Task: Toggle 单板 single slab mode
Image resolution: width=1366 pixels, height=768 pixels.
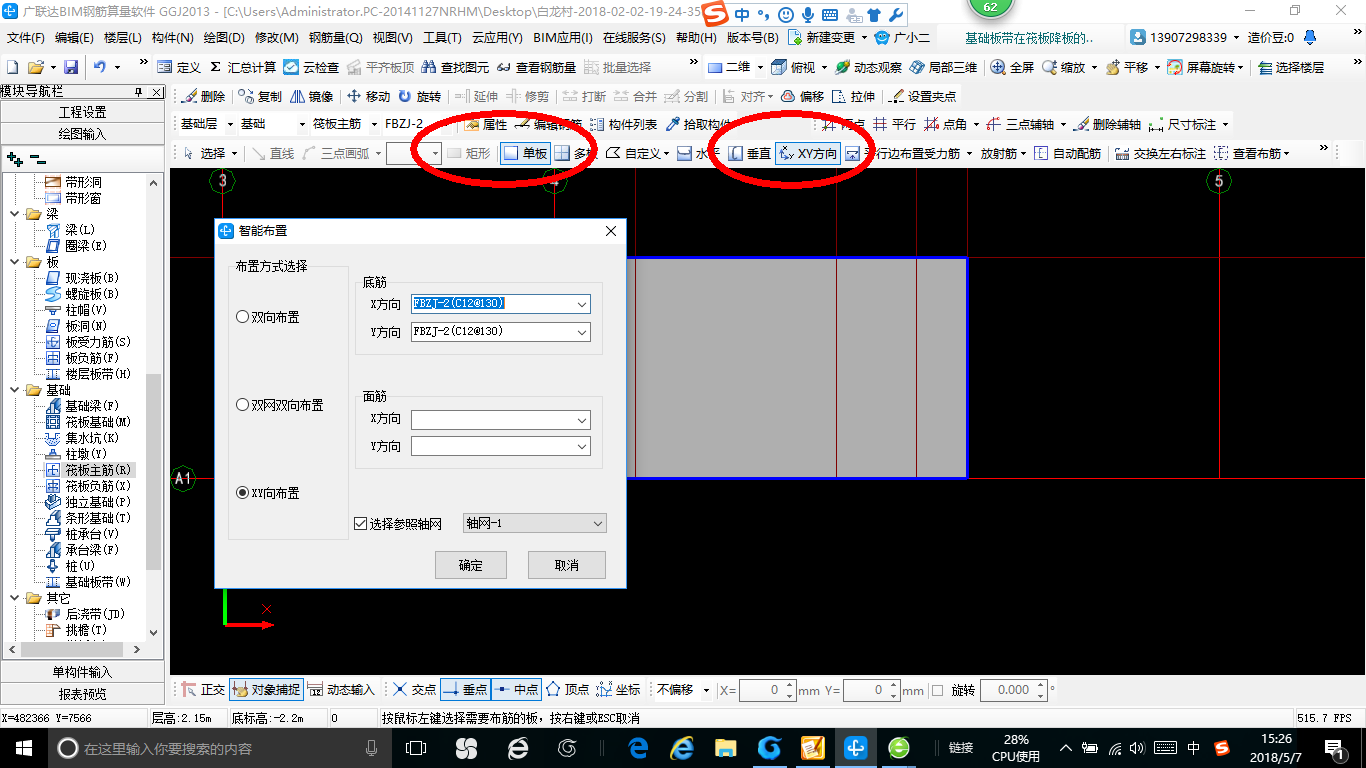Action: pos(525,153)
